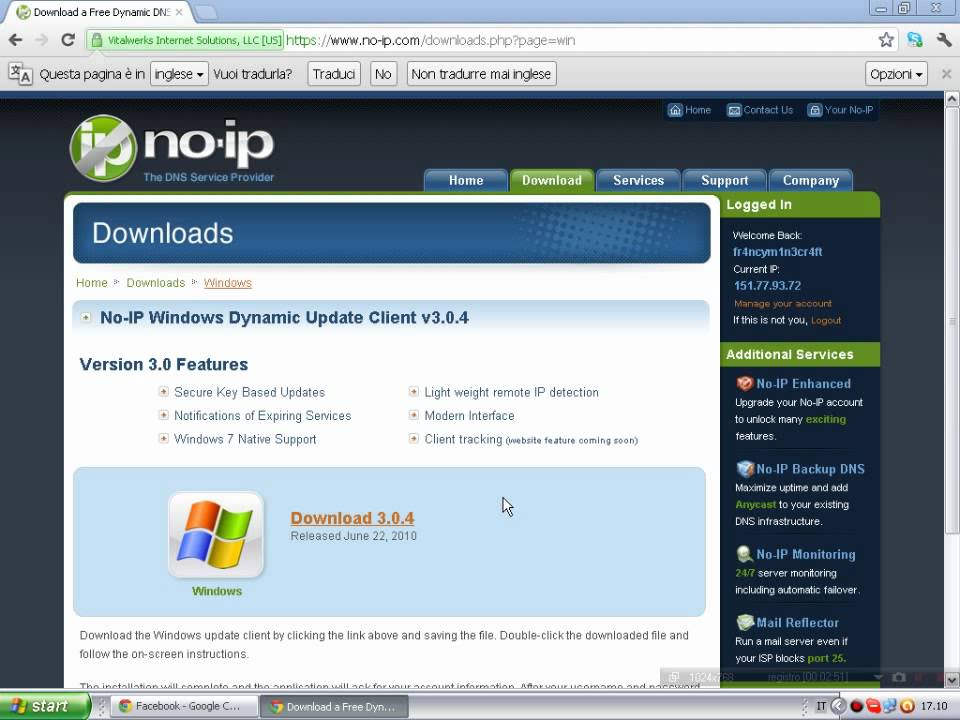Click the scrollbar up arrow
960x720 pixels.
pos(952,99)
